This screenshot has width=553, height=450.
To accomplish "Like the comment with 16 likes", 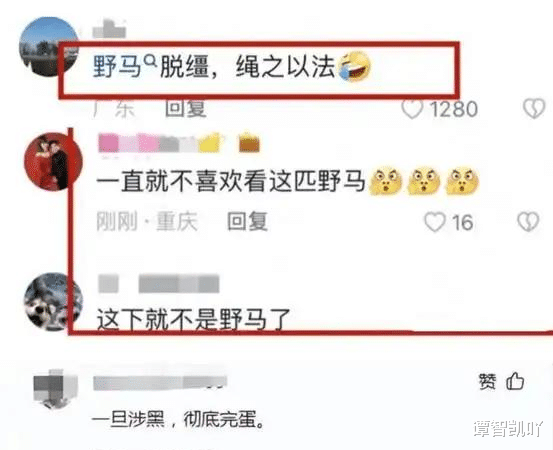I will 434,222.
